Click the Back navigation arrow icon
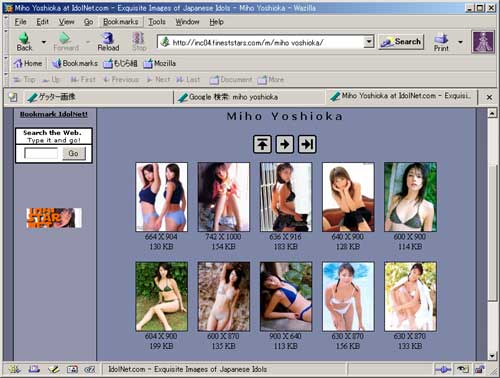 [24, 38]
